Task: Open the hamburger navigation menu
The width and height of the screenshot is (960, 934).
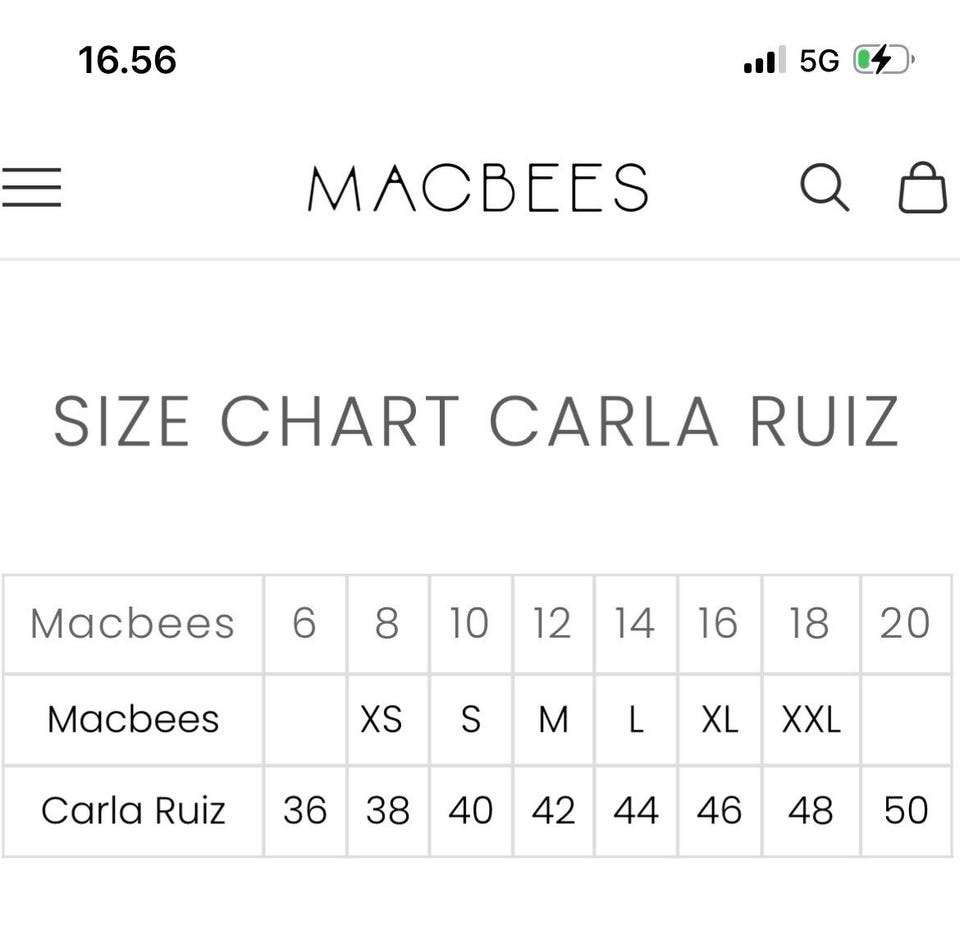Action: (x=32, y=187)
